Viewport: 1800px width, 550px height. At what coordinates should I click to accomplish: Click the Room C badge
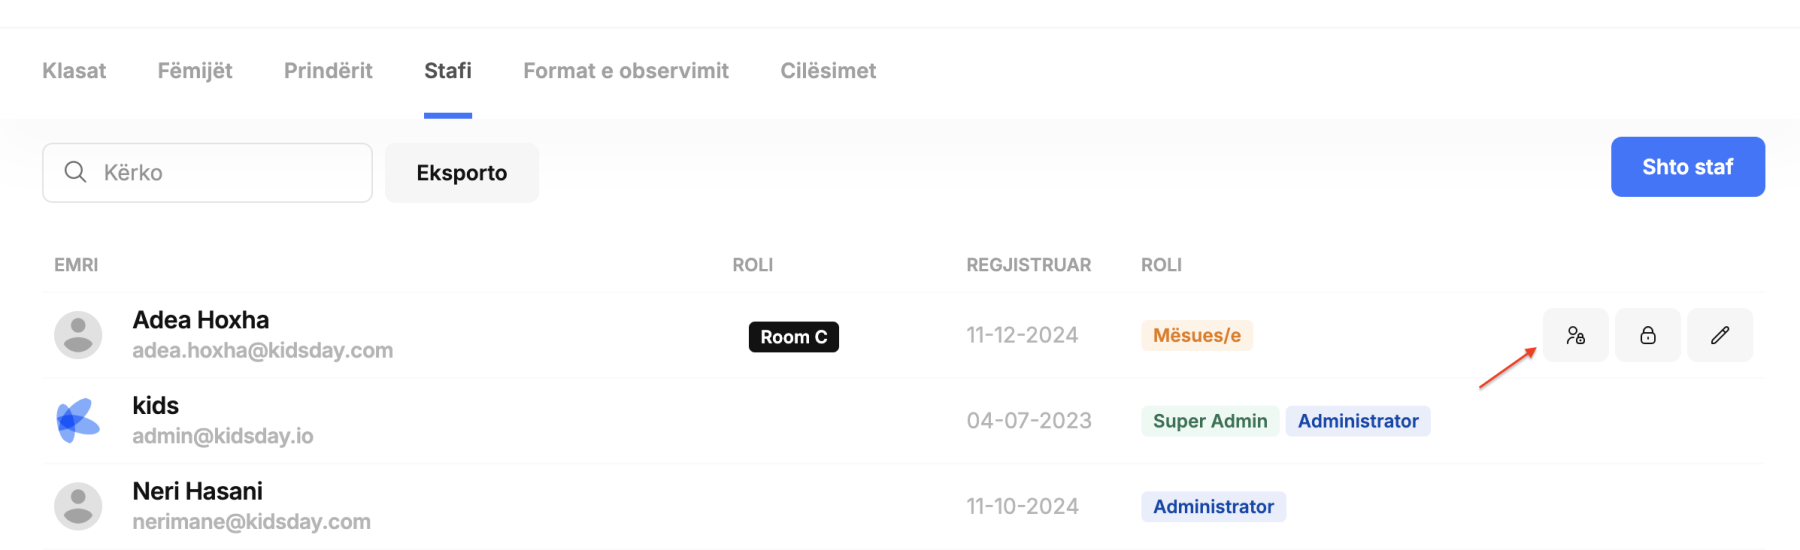[x=794, y=337]
